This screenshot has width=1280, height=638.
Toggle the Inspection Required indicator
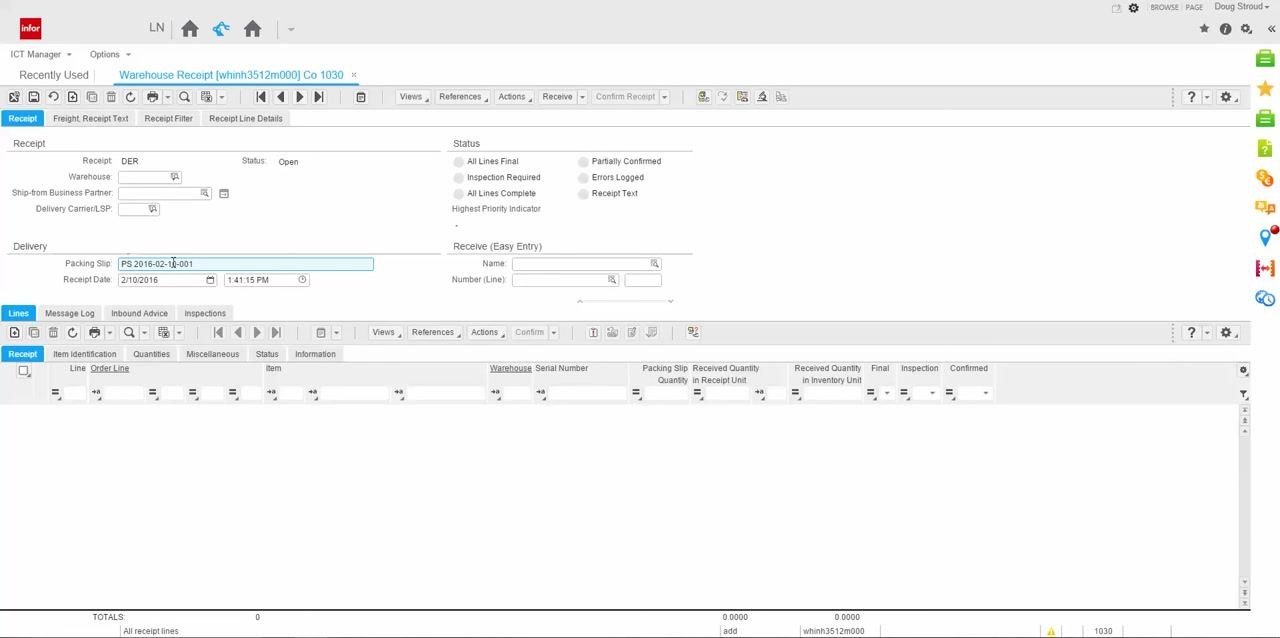click(x=459, y=177)
